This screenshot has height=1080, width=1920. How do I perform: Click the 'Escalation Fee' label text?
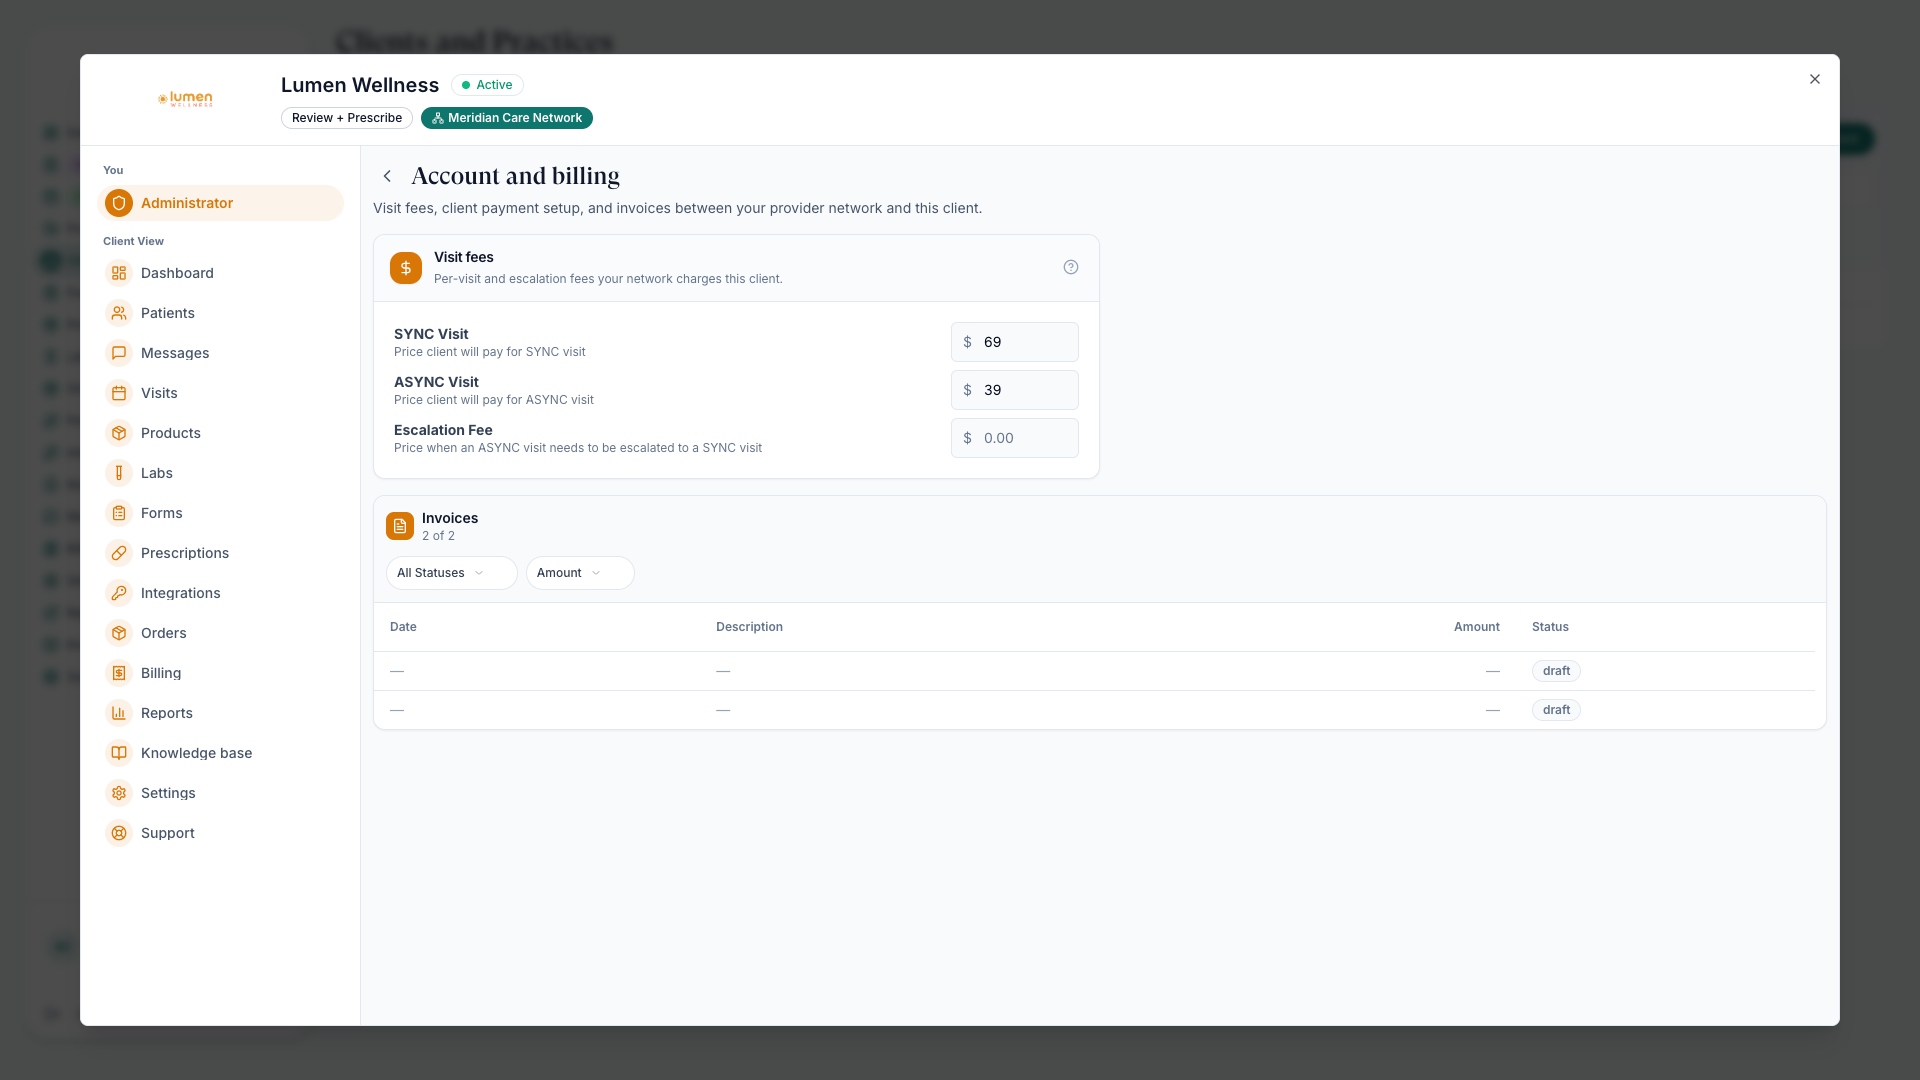pyautogui.click(x=443, y=430)
